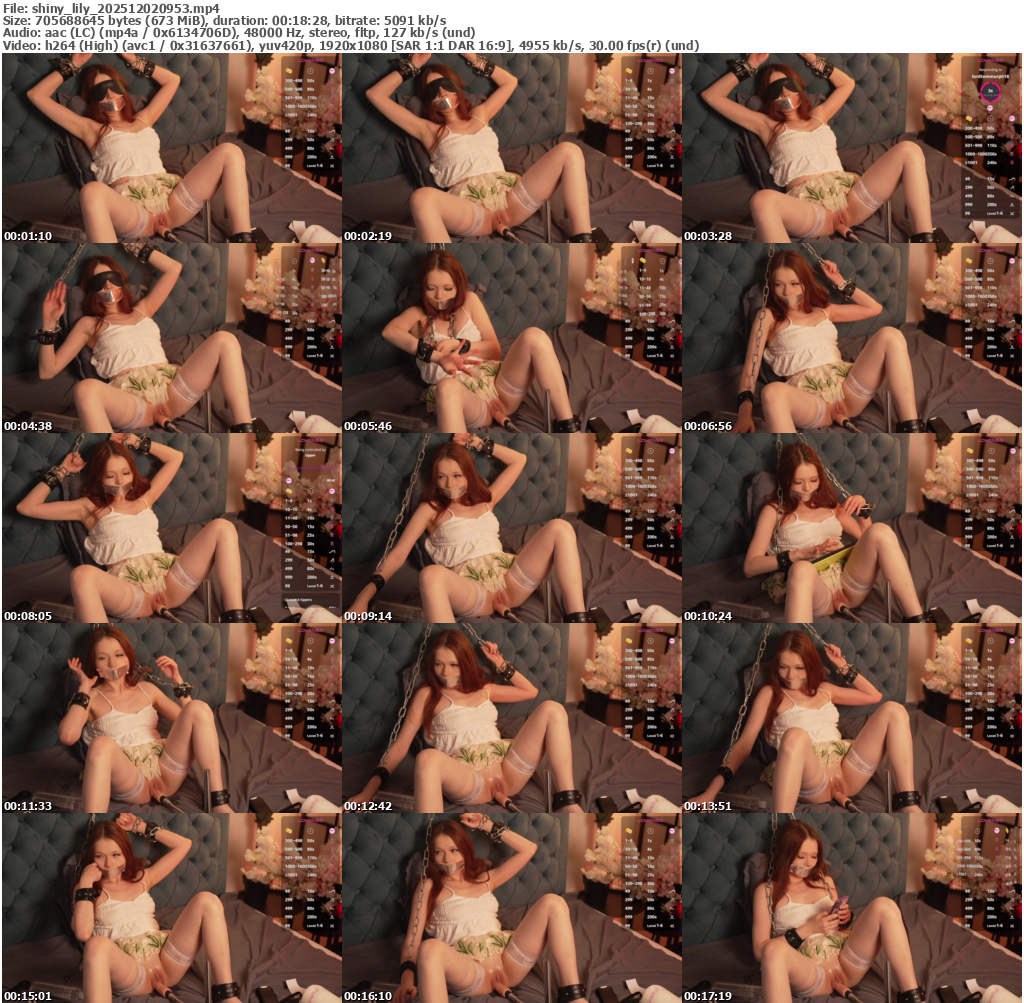Click the thumbnail marked 00:12:42
Viewport: 1024px width, 1003px height.
pos(511,718)
